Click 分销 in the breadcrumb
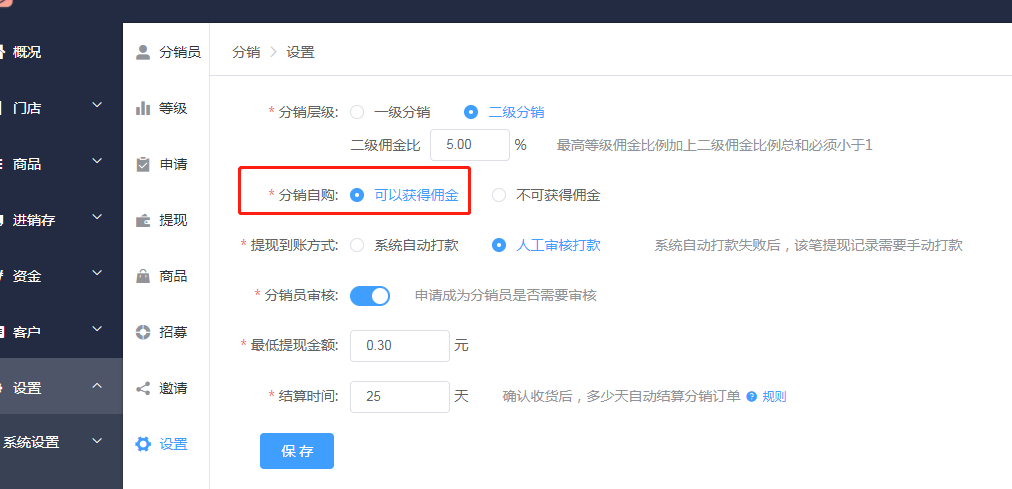 click(246, 52)
